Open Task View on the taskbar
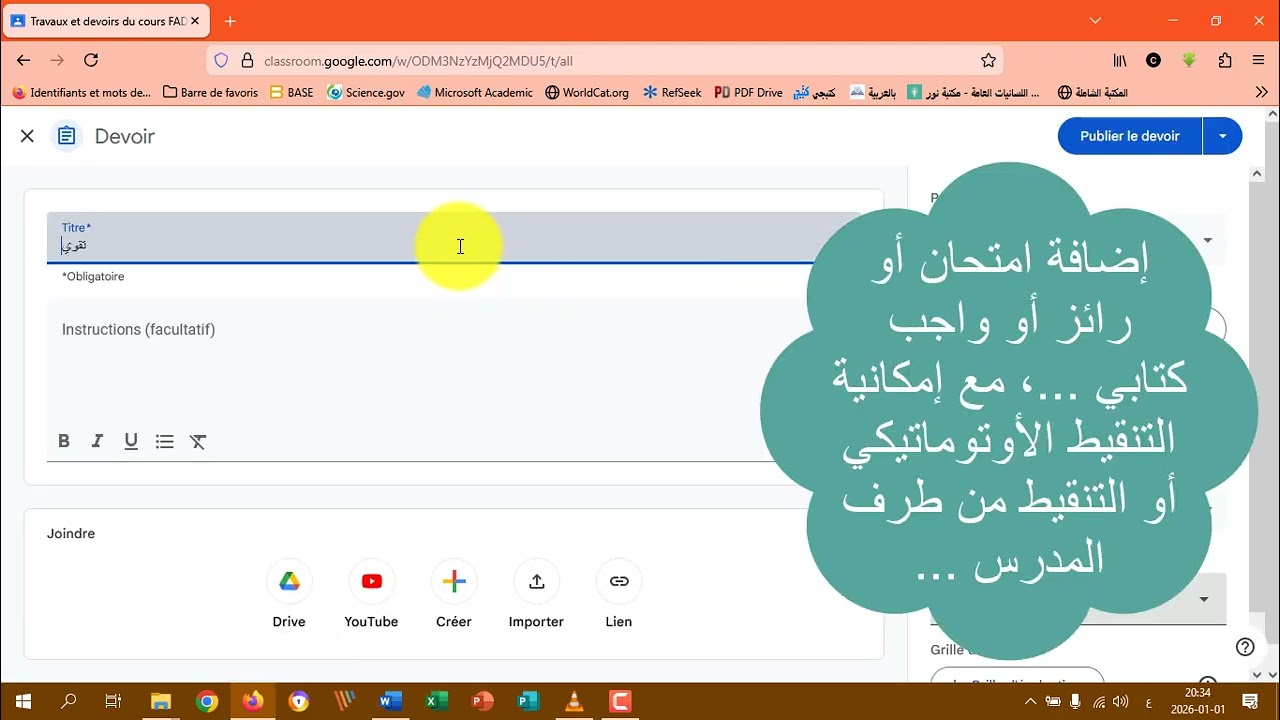 click(x=114, y=701)
